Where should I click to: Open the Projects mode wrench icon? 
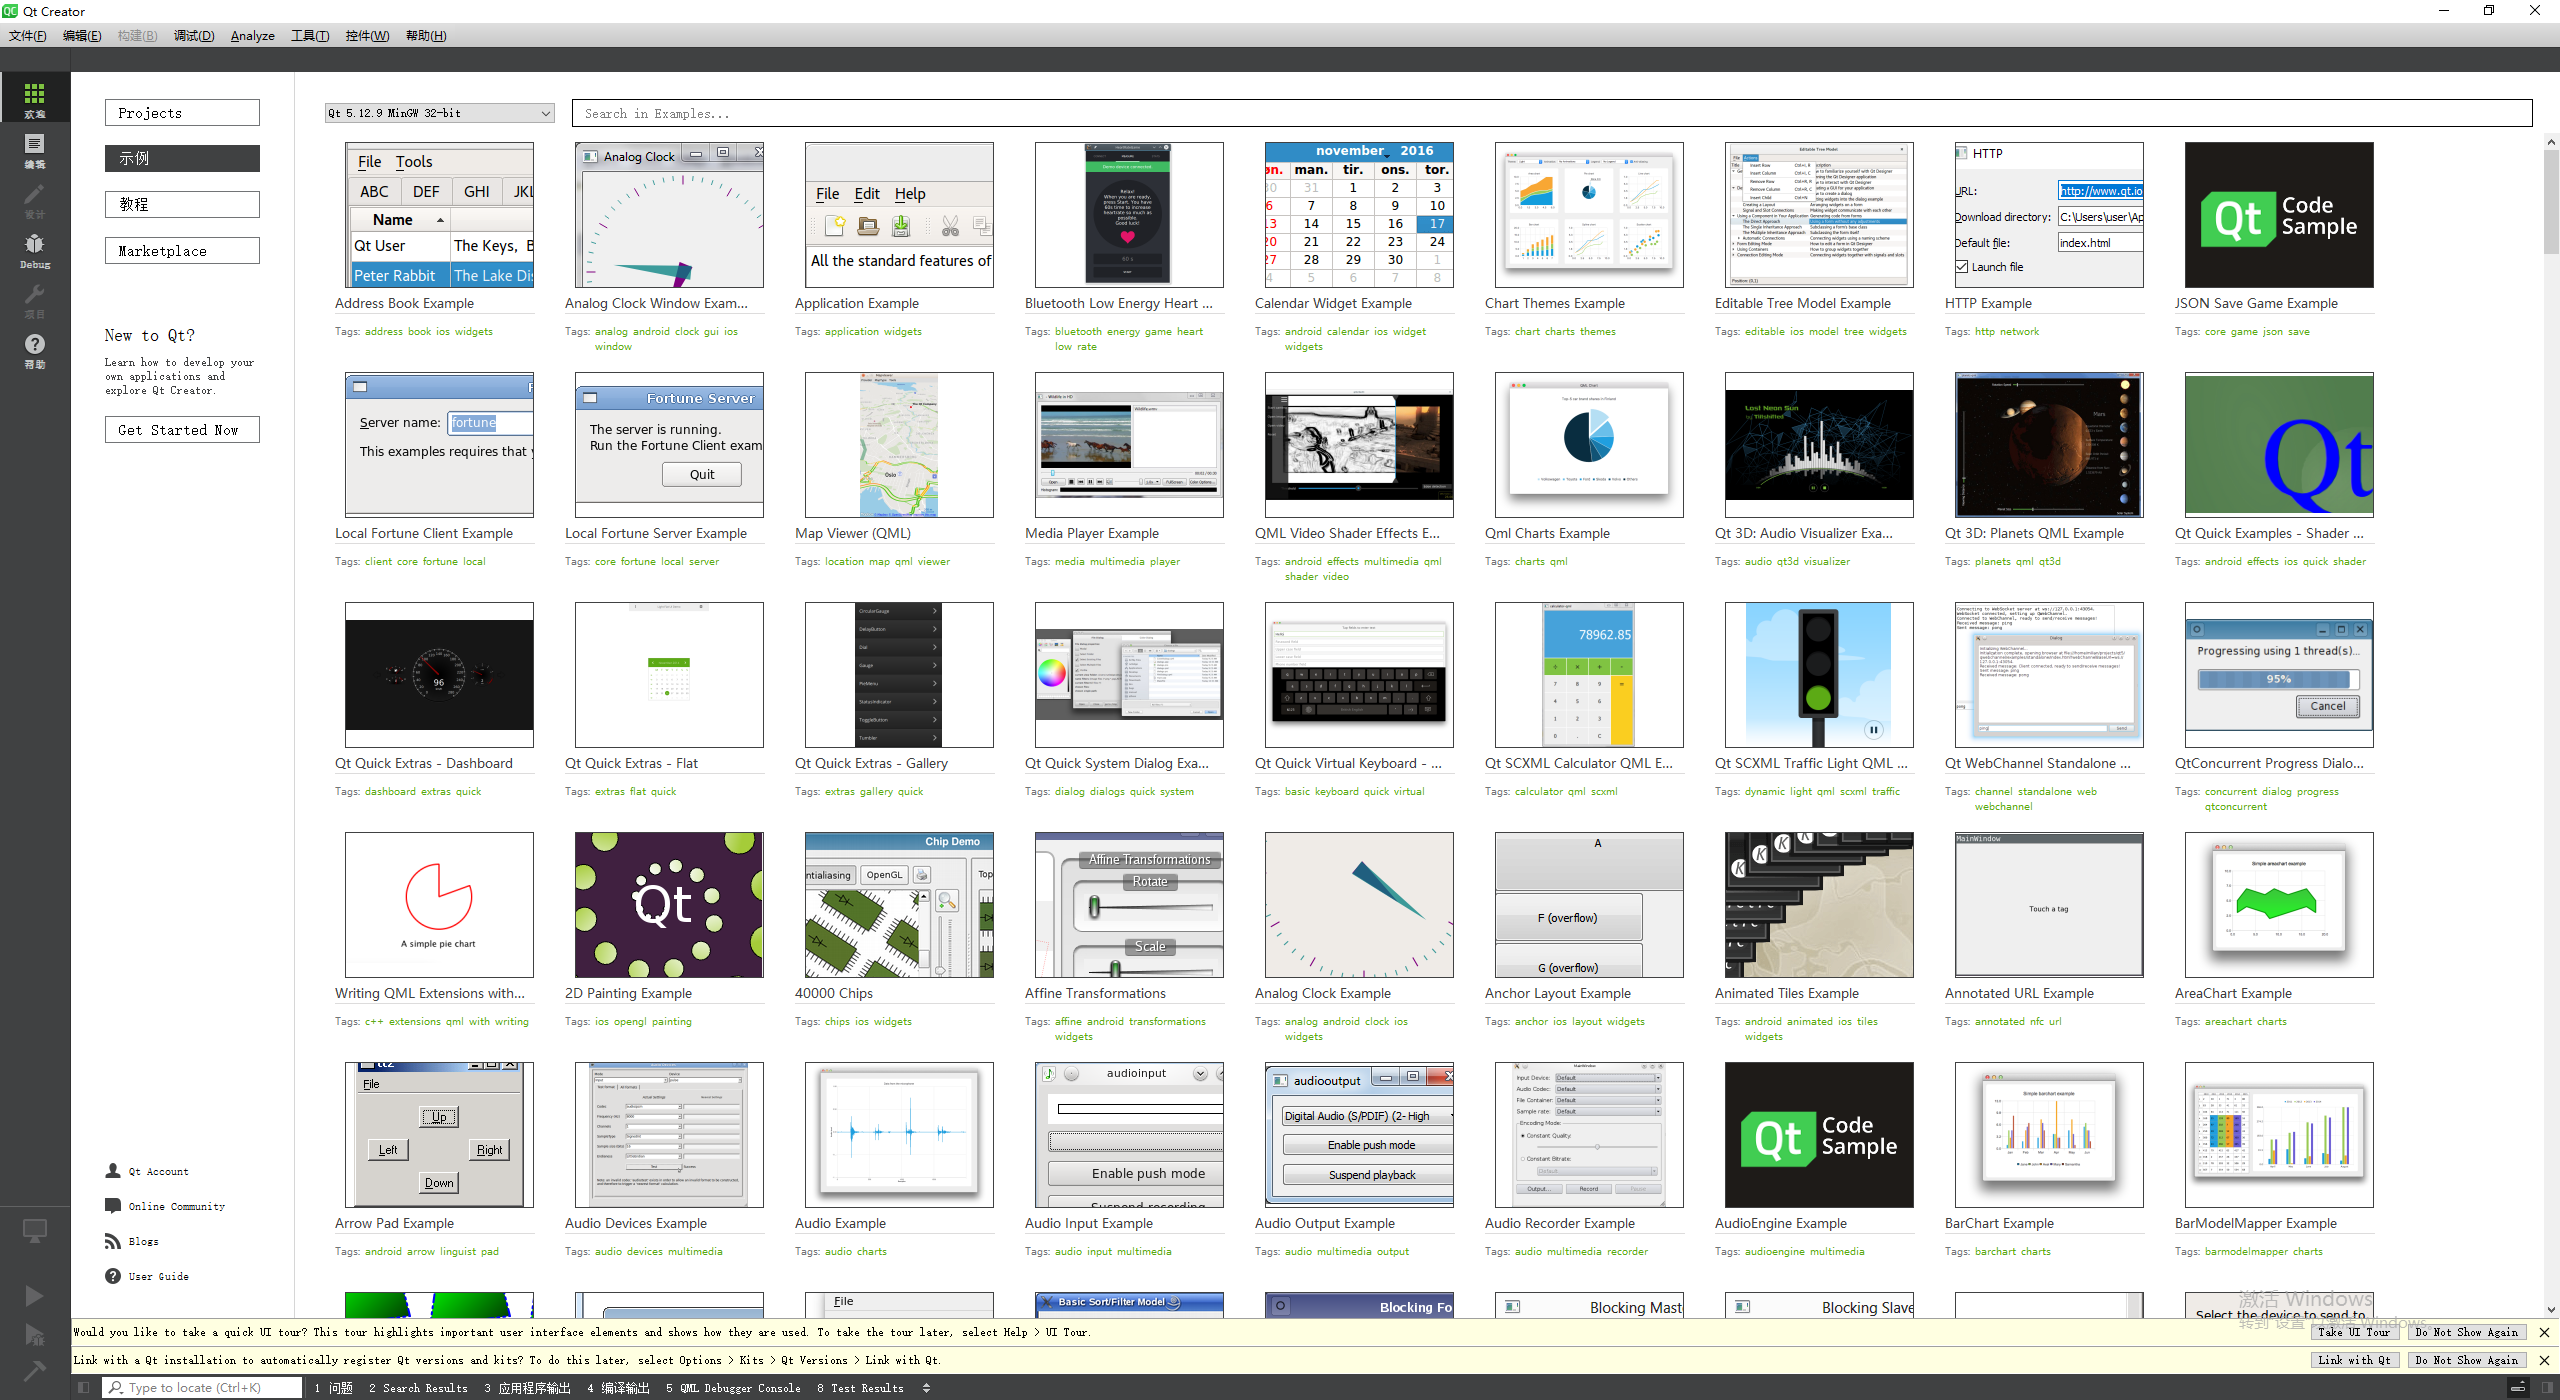[x=35, y=299]
